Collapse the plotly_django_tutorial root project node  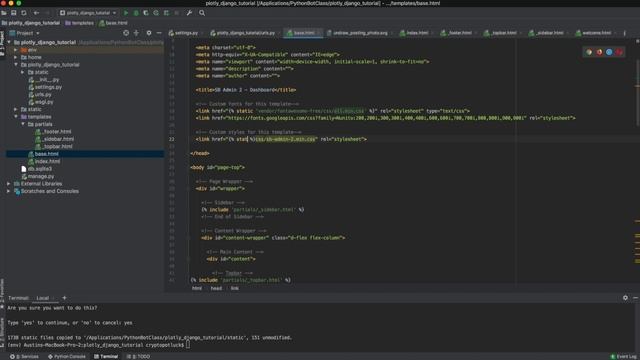point(9,42)
